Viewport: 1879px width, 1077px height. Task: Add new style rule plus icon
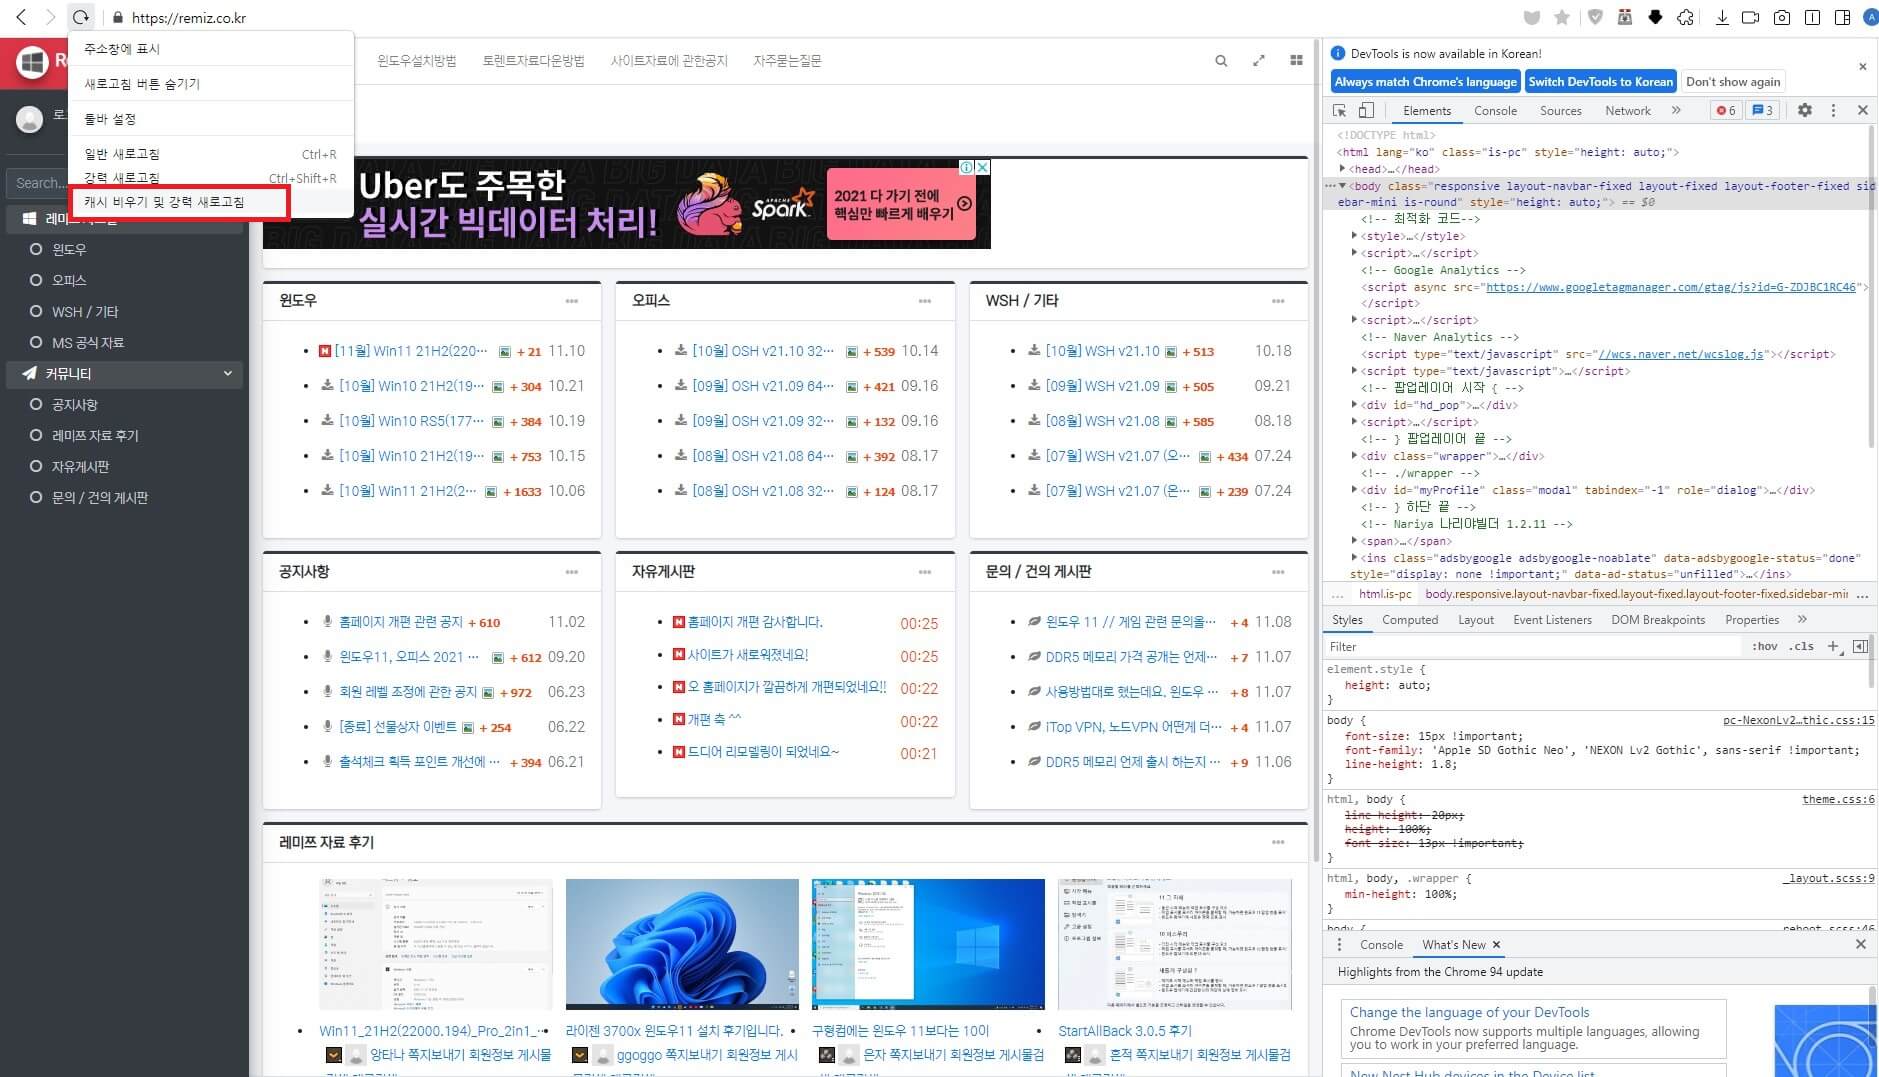pyautogui.click(x=1833, y=646)
